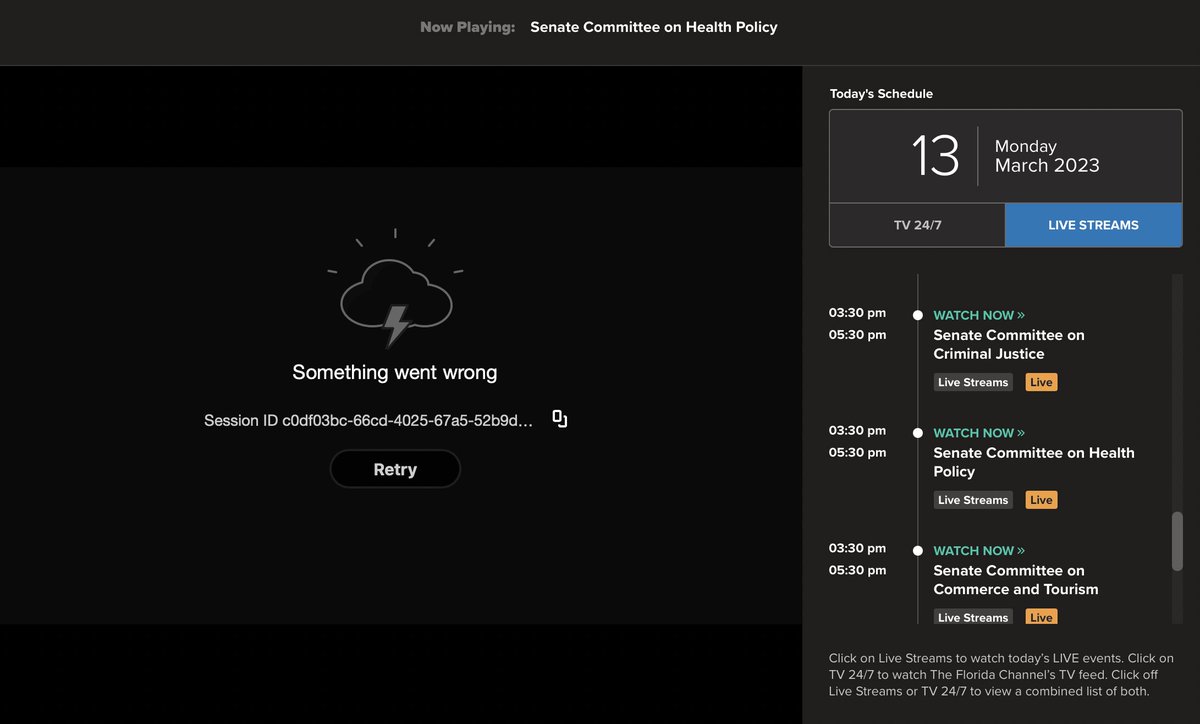Click Now Playing Senate Committee on Health Policy title

[x=653, y=27]
